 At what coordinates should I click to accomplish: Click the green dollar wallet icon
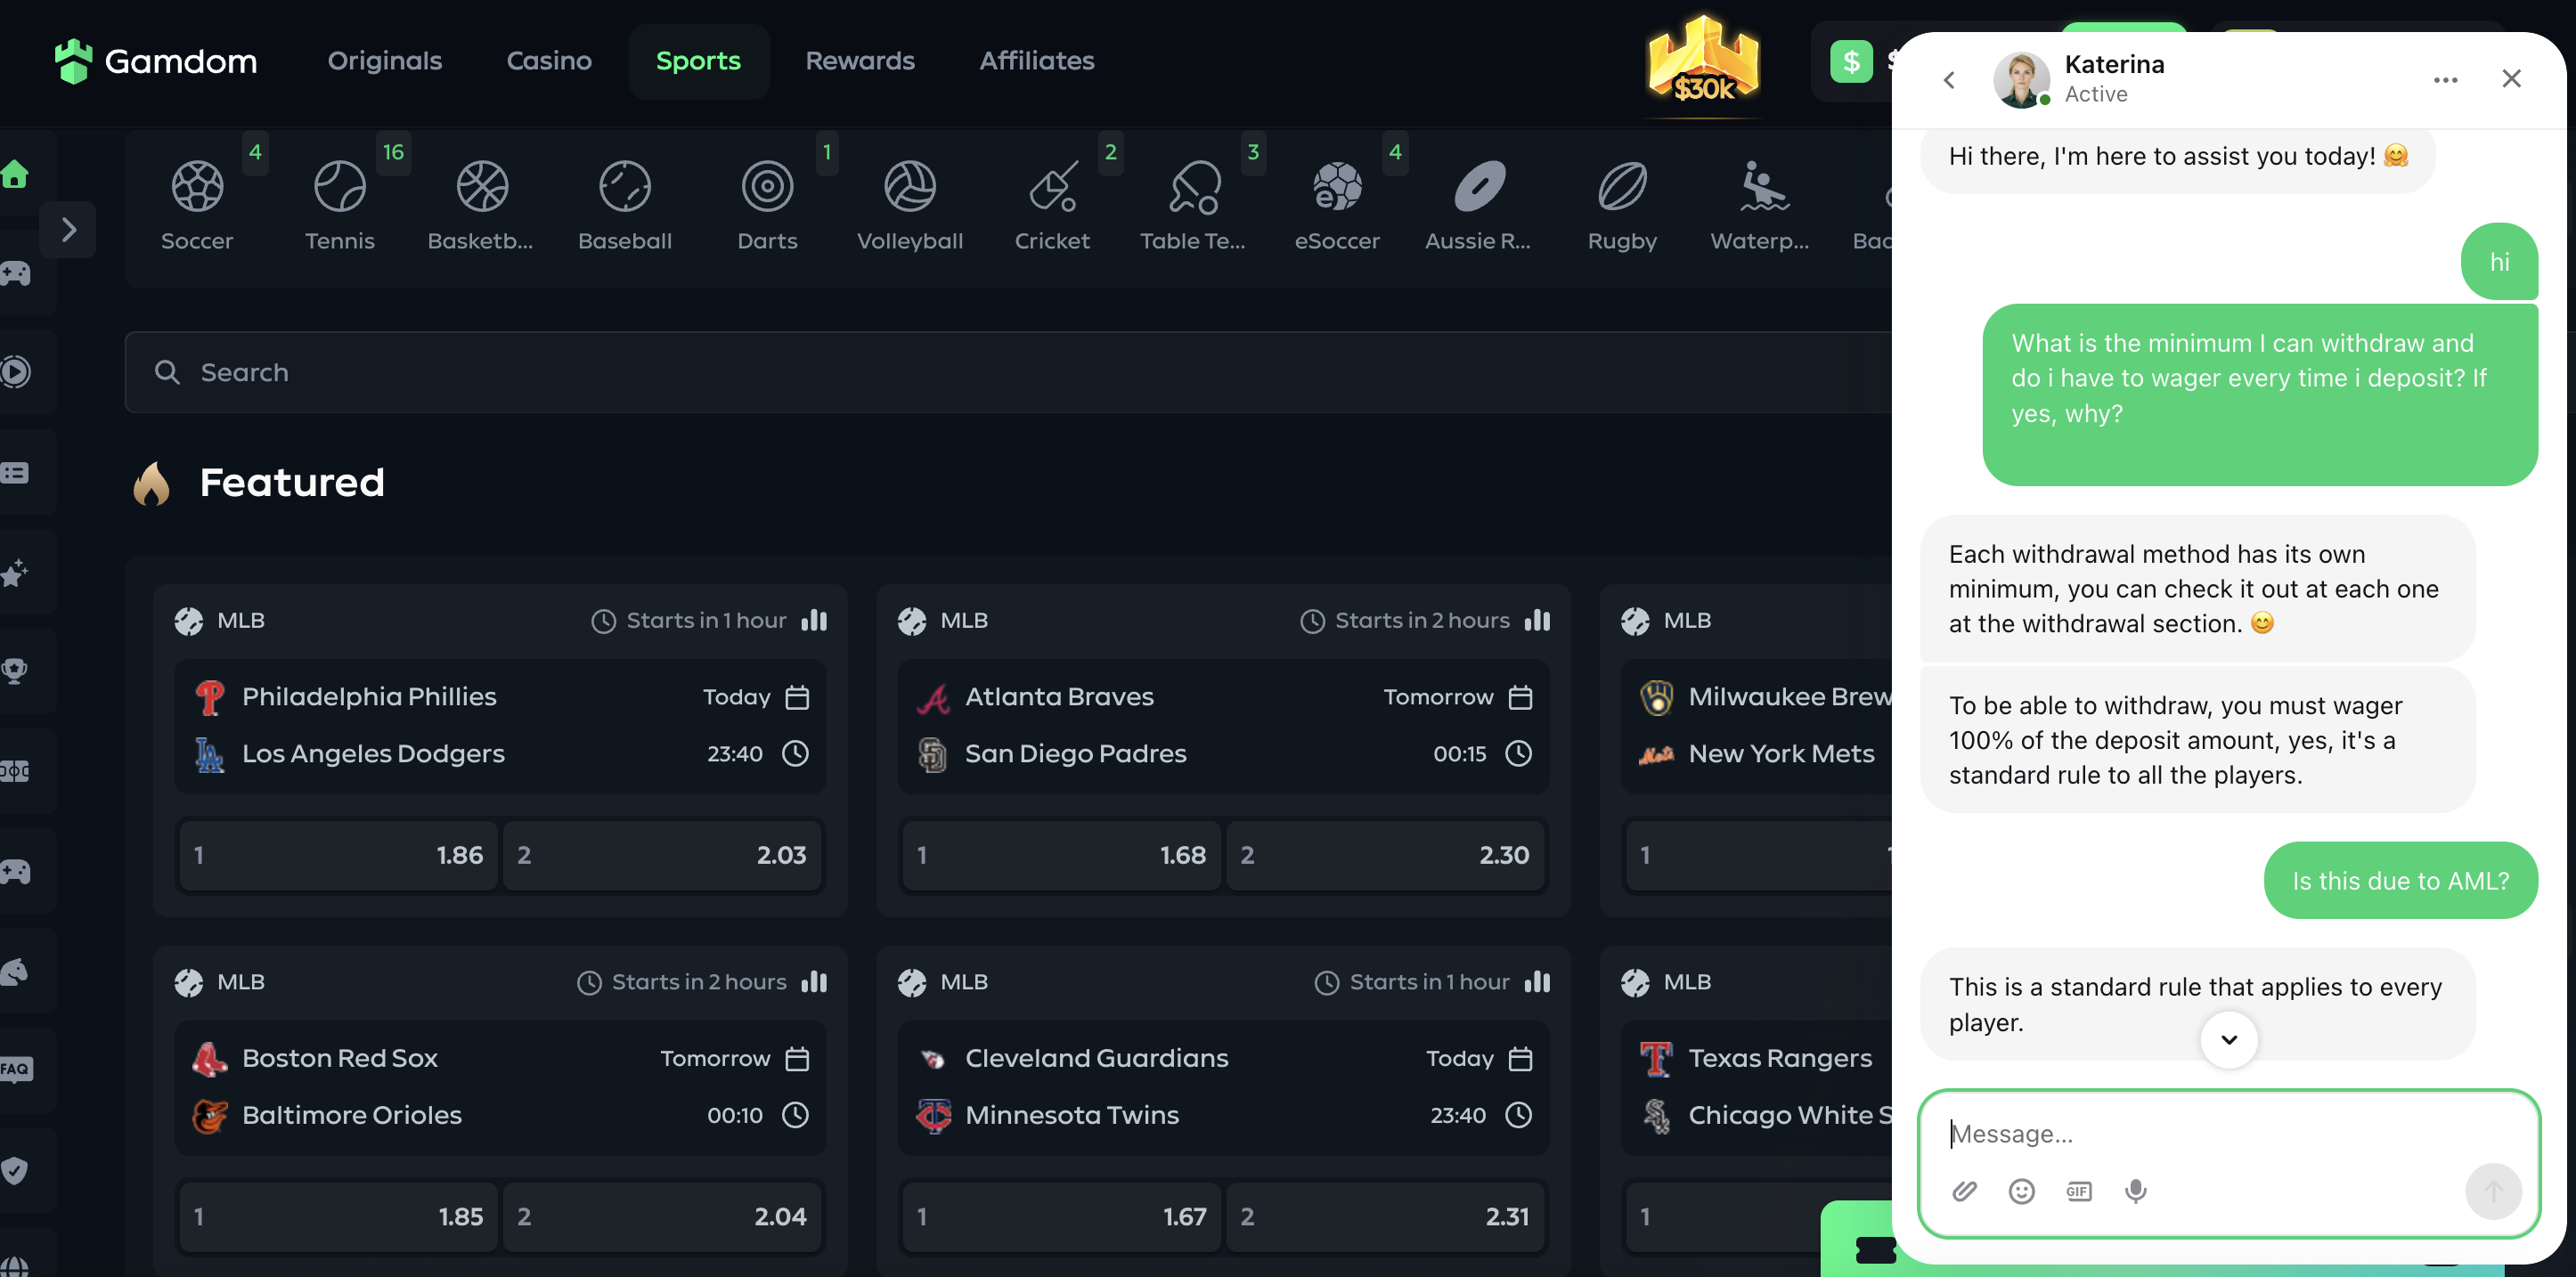1851,61
